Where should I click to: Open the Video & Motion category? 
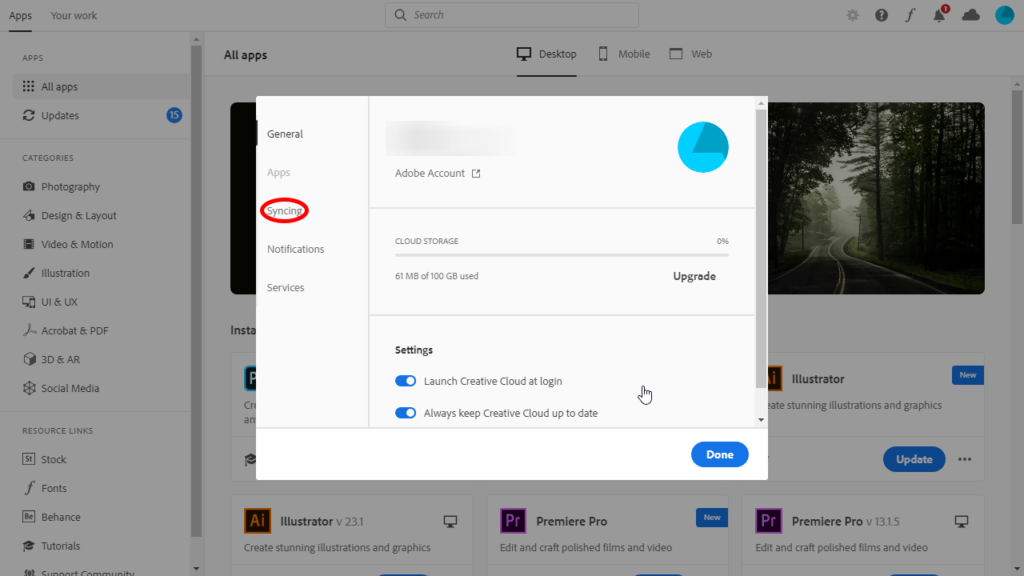coord(68,244)
